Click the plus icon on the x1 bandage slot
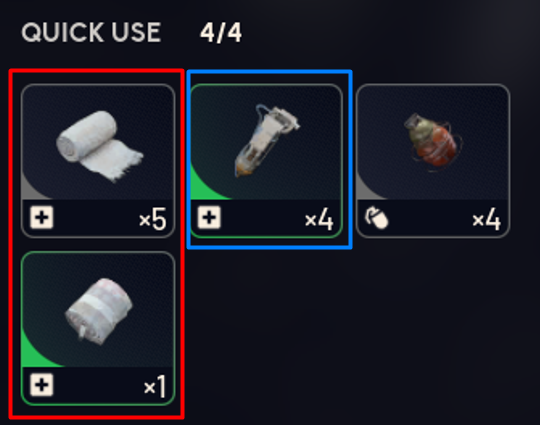Image resolution: width=540 pixels, height=425 pixels. 42,385
